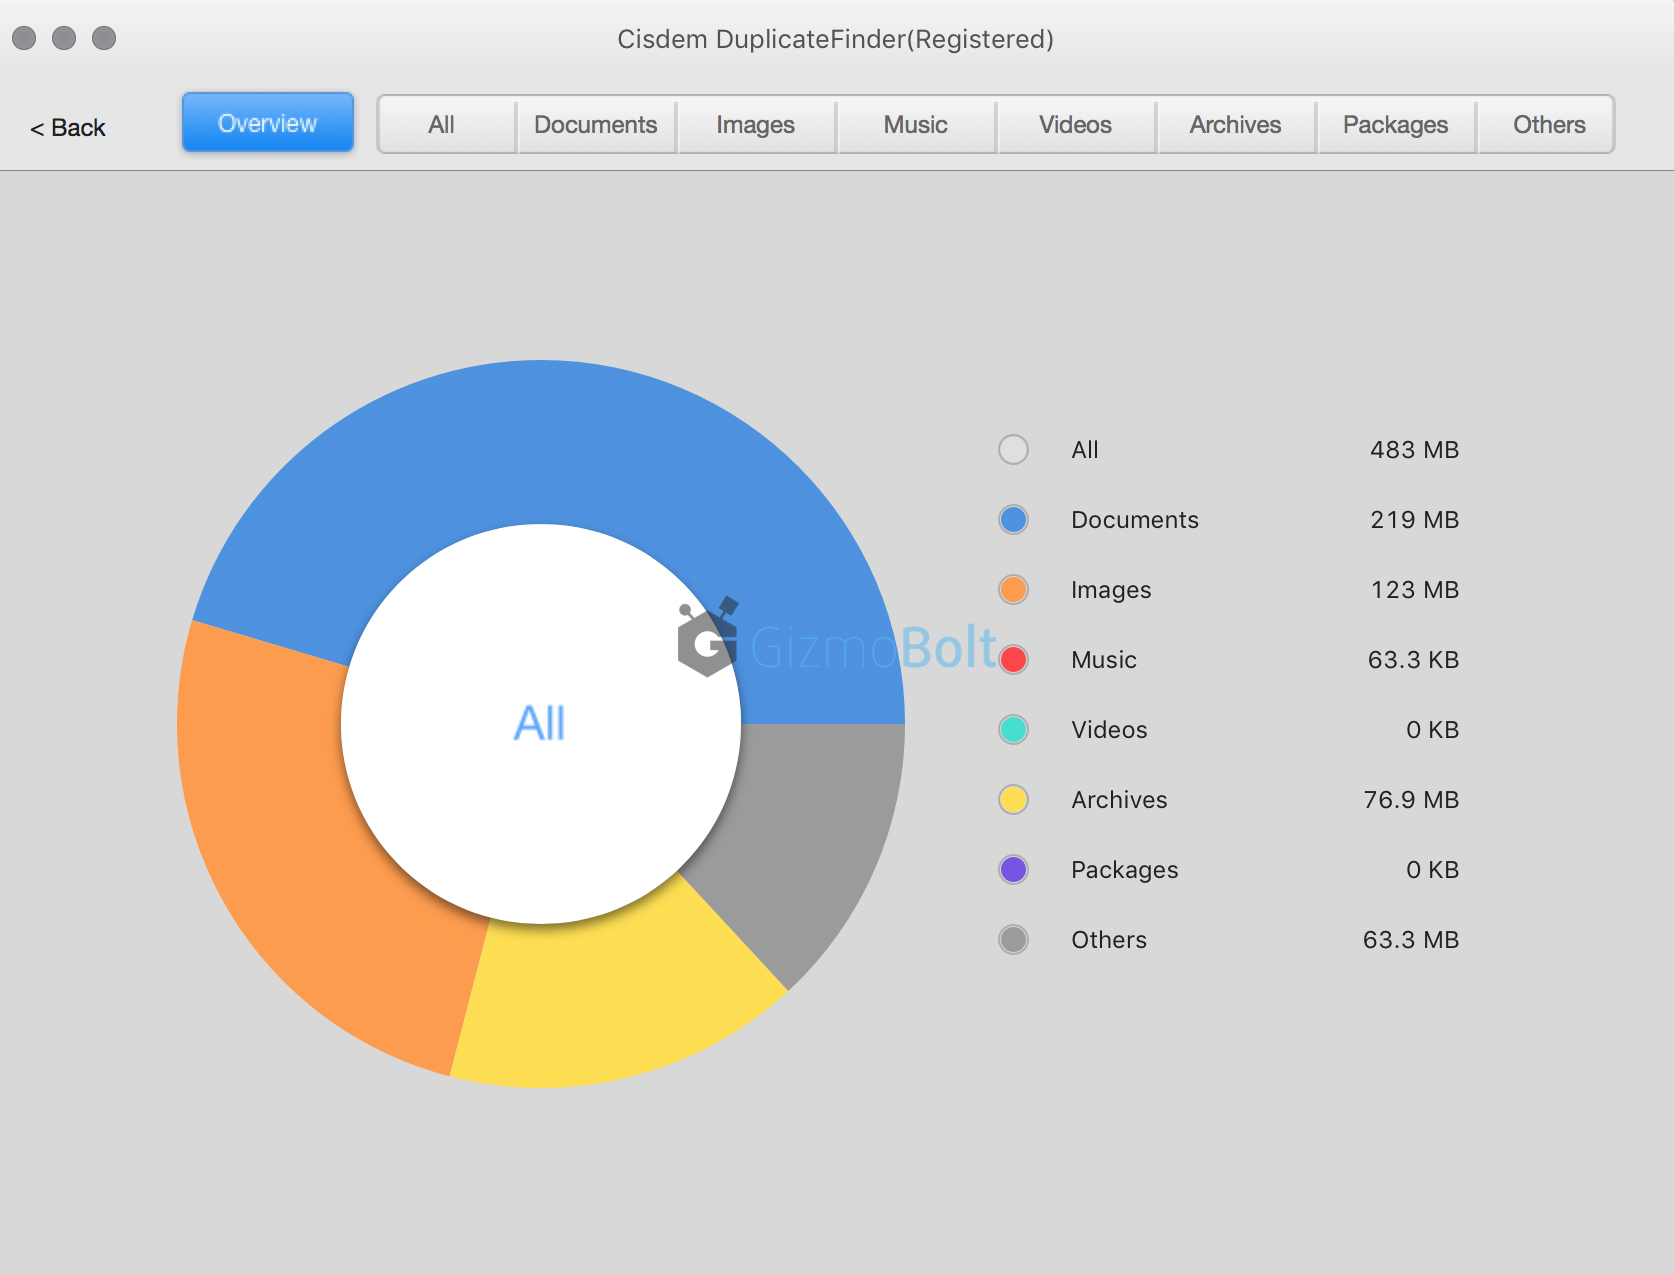
Task: Click the 'Archives' legend label
Action: [1119, 800]
